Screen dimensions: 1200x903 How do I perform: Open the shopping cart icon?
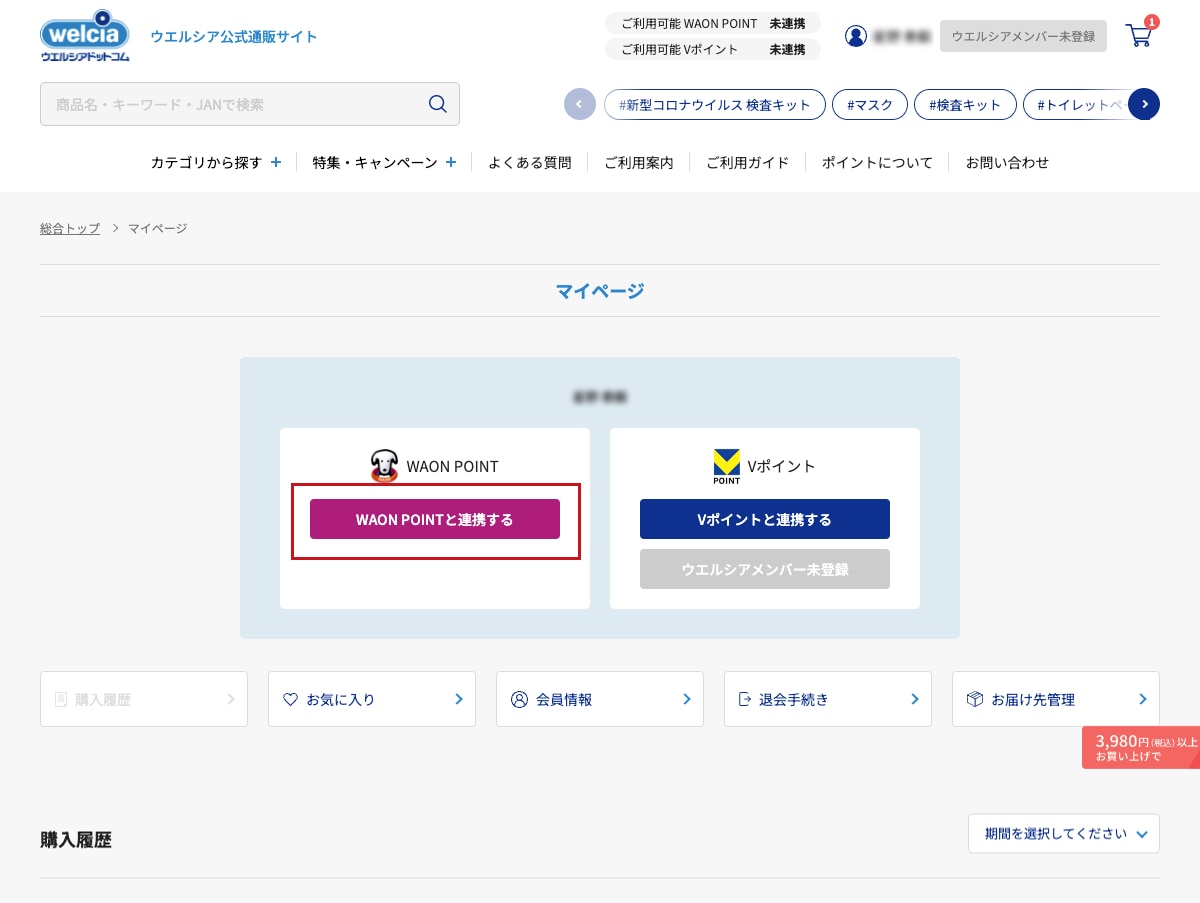tap(1138, 36)
